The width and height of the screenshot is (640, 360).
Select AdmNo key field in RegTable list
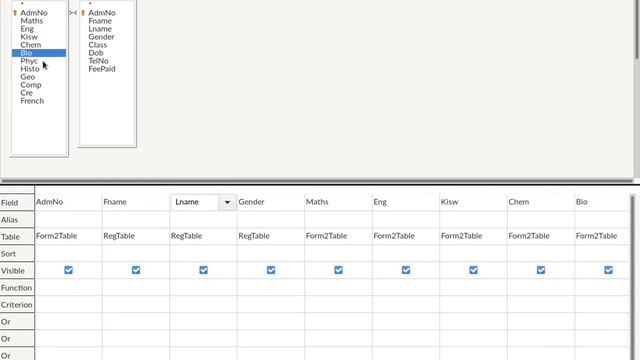pos(102,13)
